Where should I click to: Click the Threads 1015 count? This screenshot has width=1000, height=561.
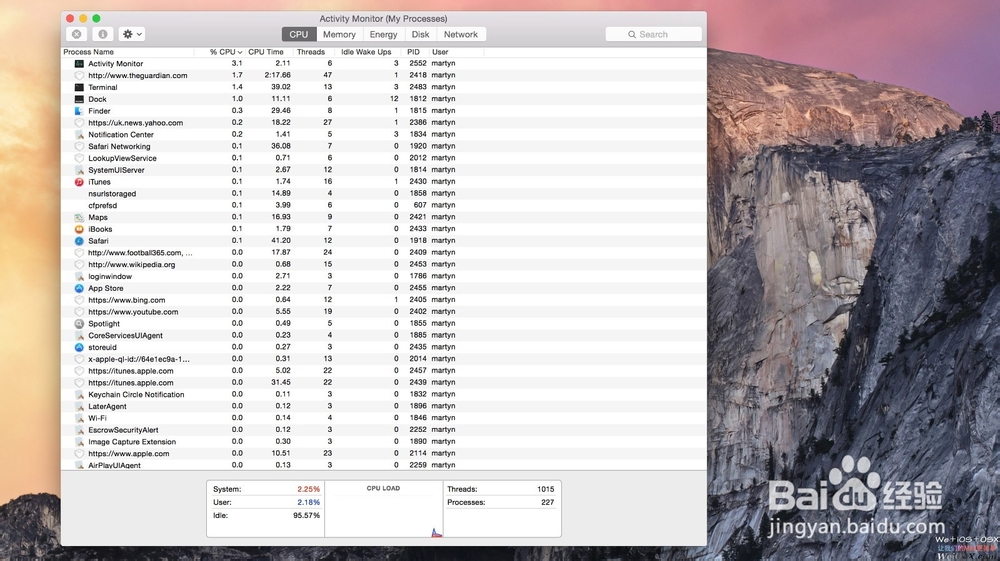click(x=545, y=490)
